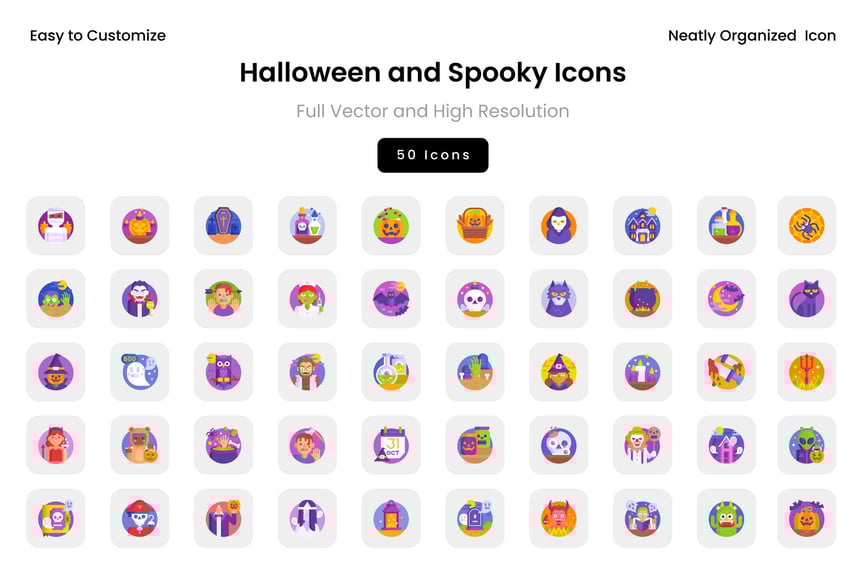866x577 pixels.
Task: Click the vampire Dracula icon
Action: [x=140, y=298]
